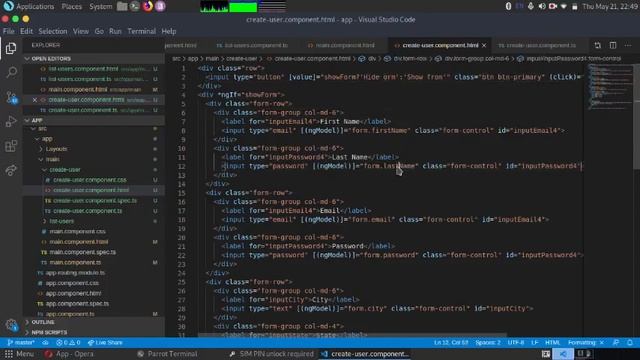The image size is (640, 360).
Task: Switch to Parrot Terminal in taskbar
Action: pos(167,354)
